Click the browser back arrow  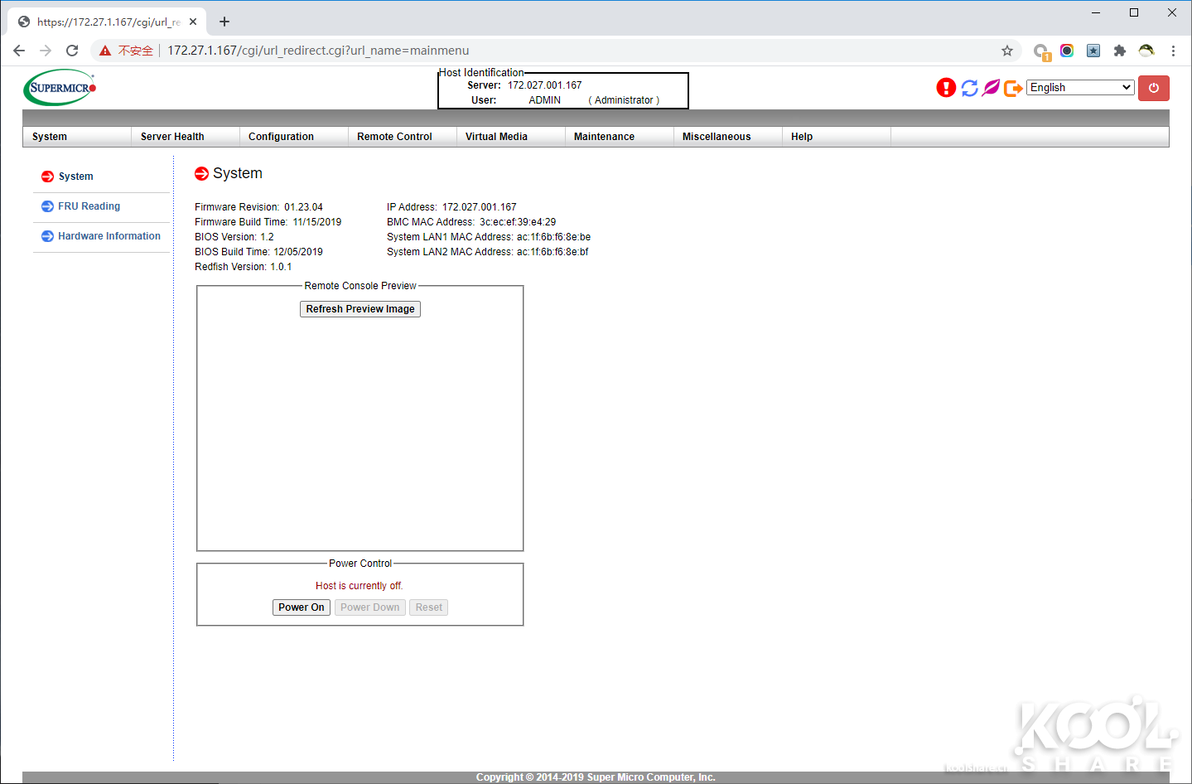pyautogui.click(x=19, y=50)
